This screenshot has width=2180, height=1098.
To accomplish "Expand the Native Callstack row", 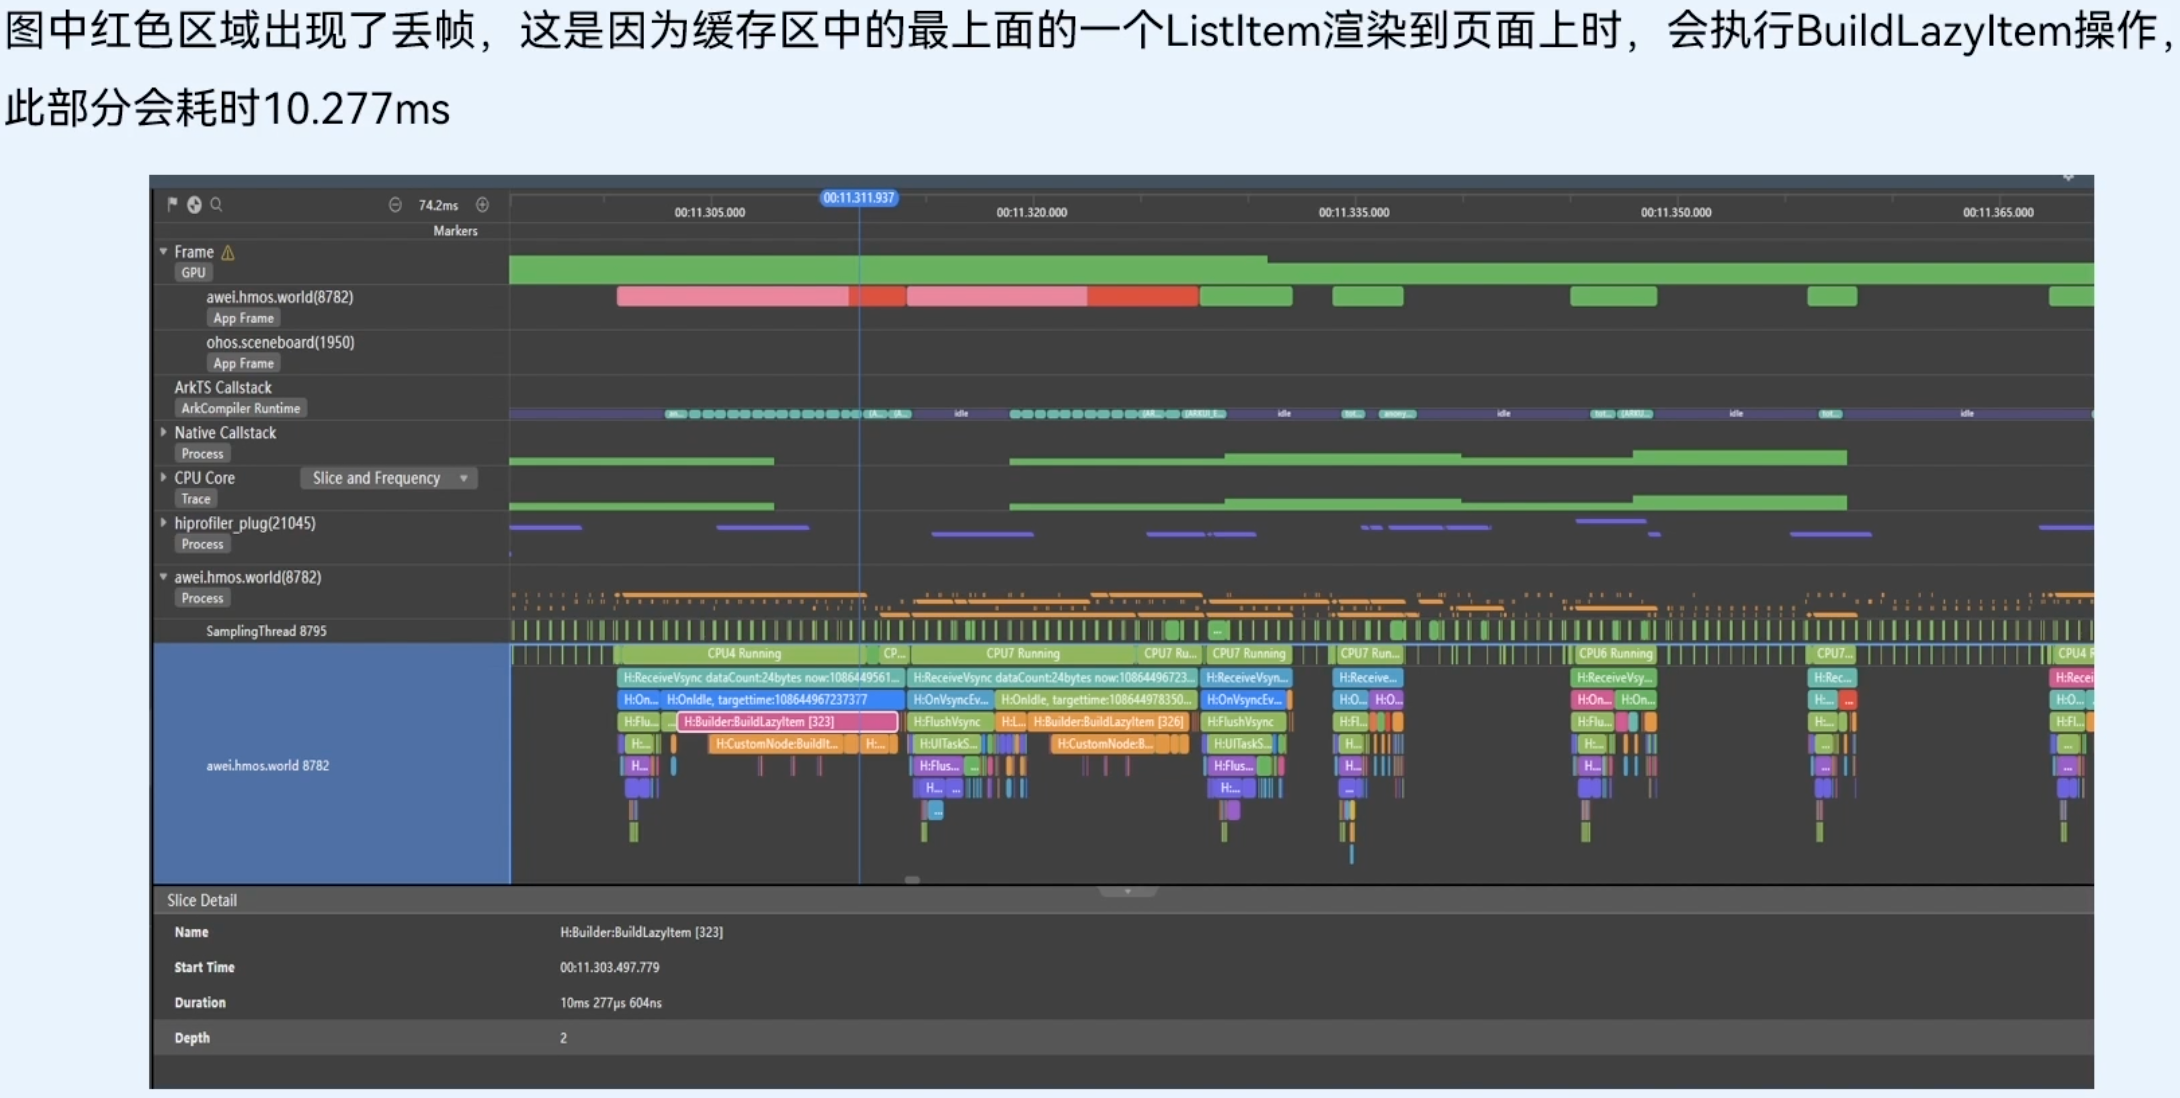I will point(163,432).
